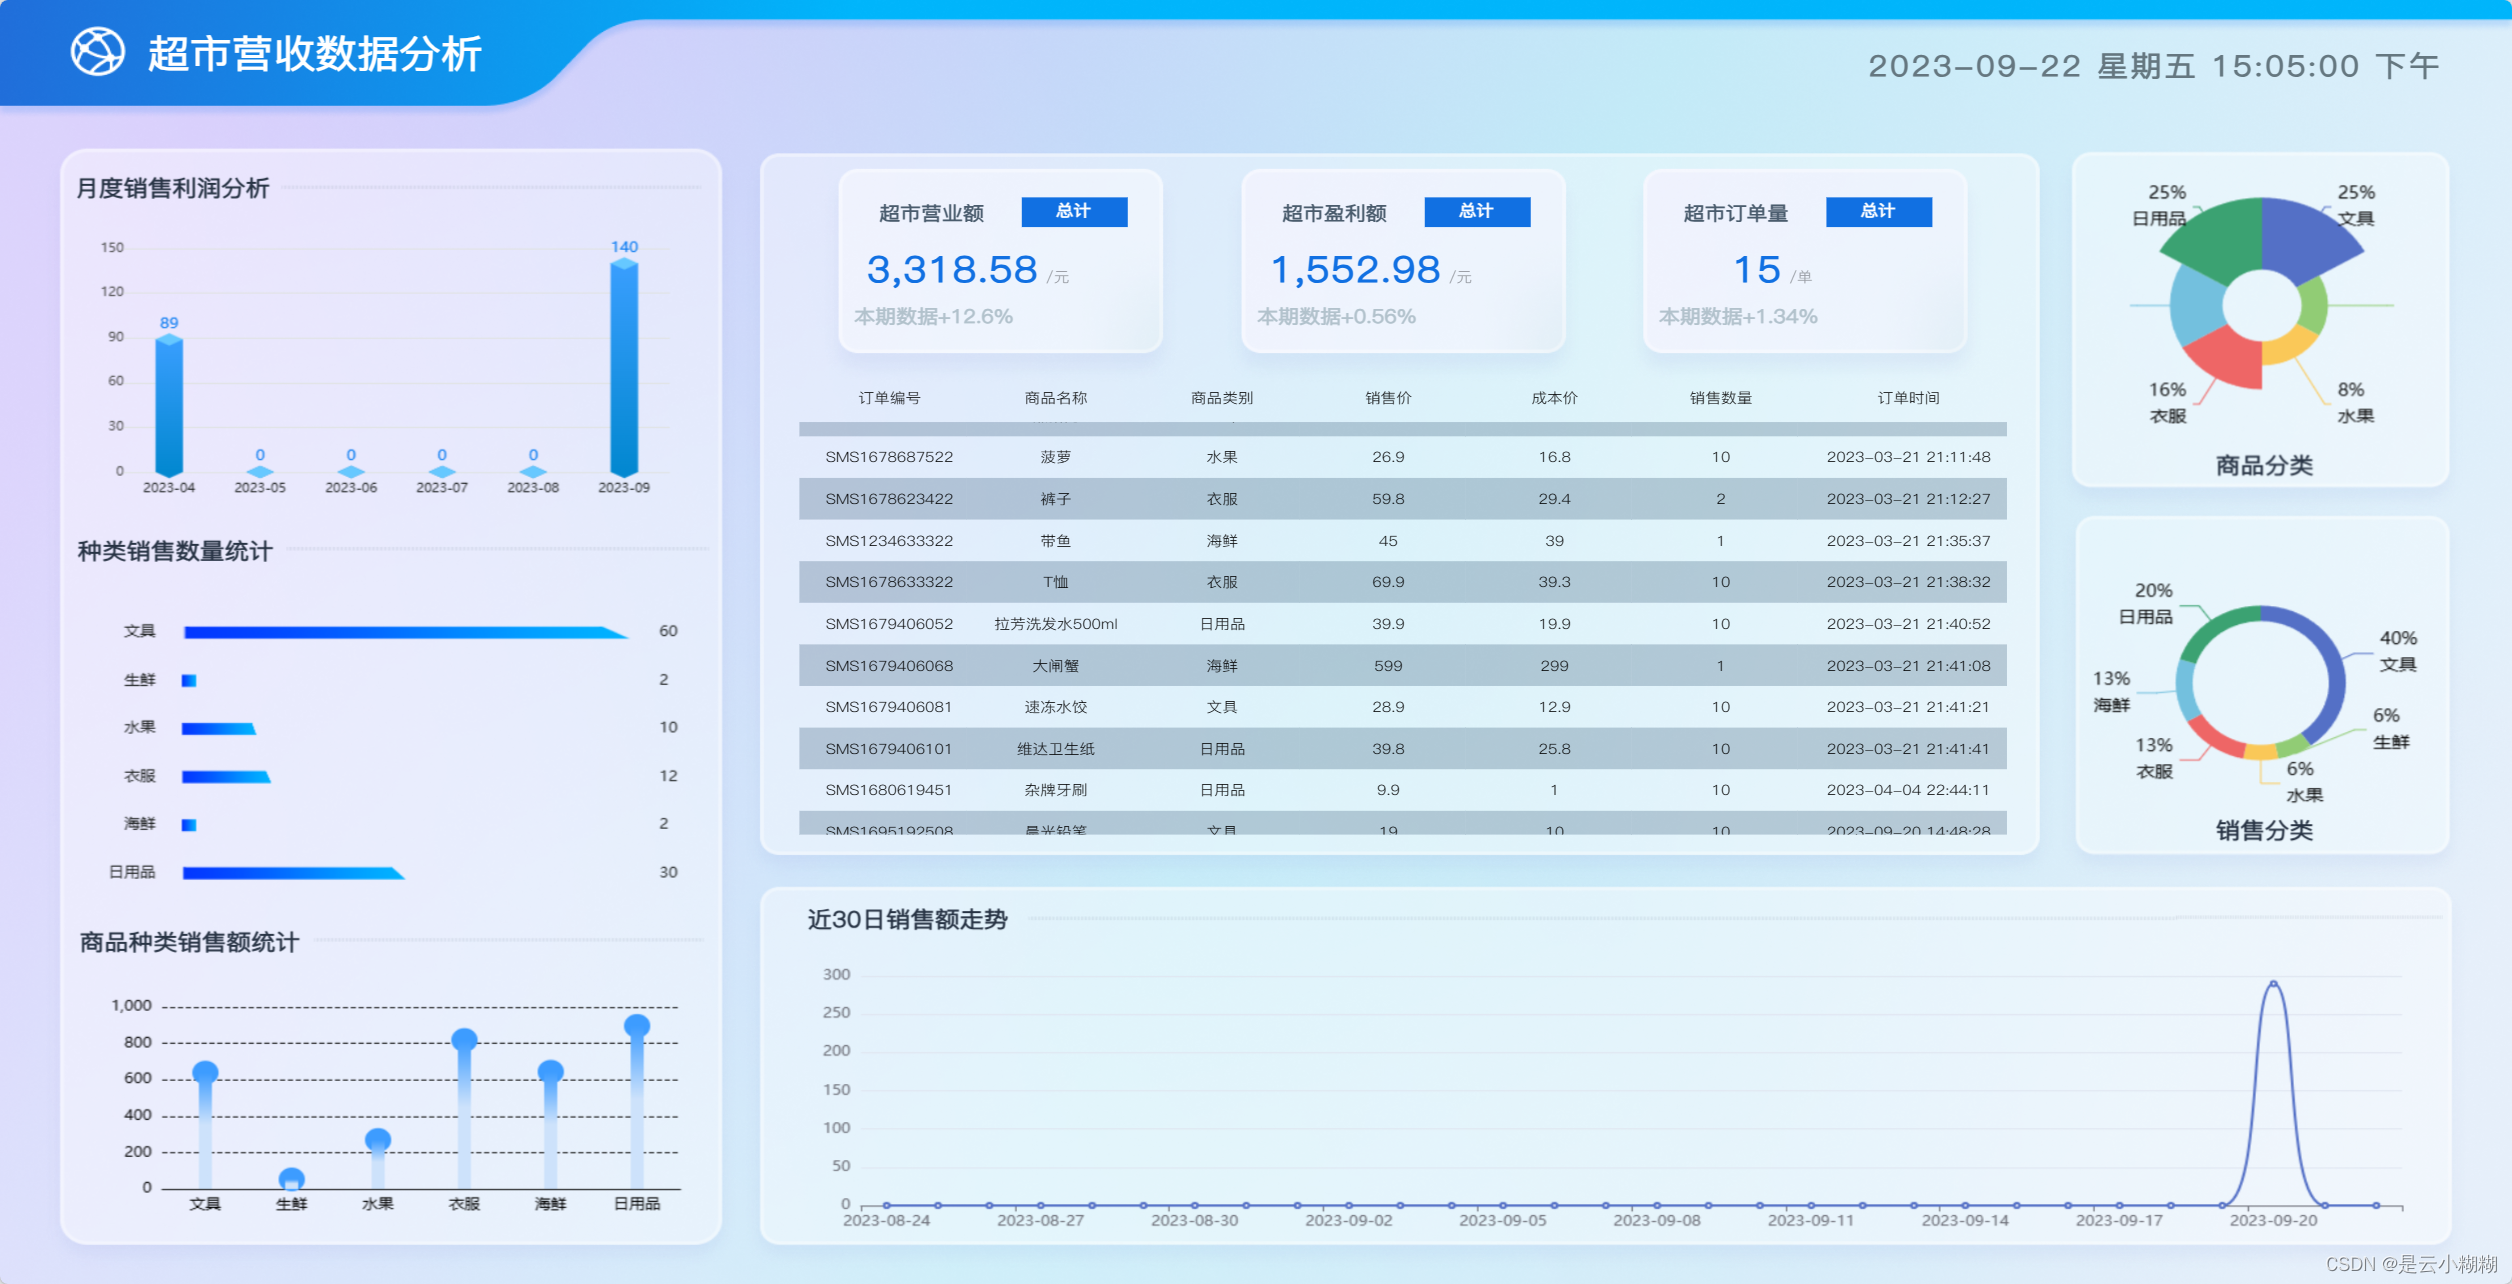The height and width of the screenshot is (1284, 2512).
Task: Click the 20% 日用品 label in 销售分类 donut
Action: (x=2146, y=604)
